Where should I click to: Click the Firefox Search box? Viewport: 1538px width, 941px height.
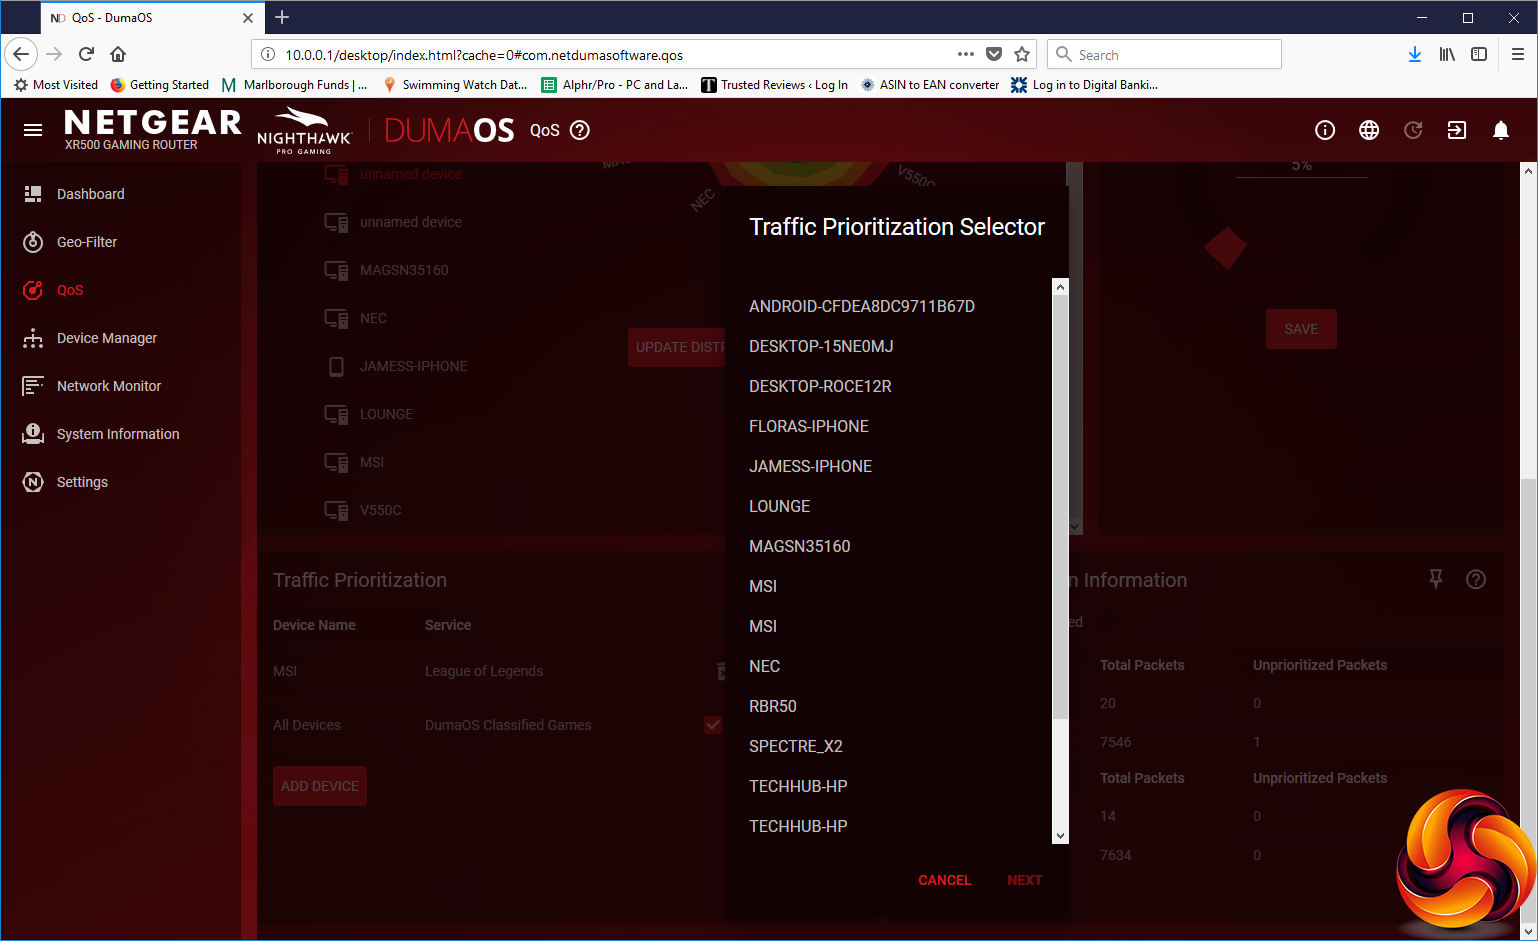tap(1164, 54)
